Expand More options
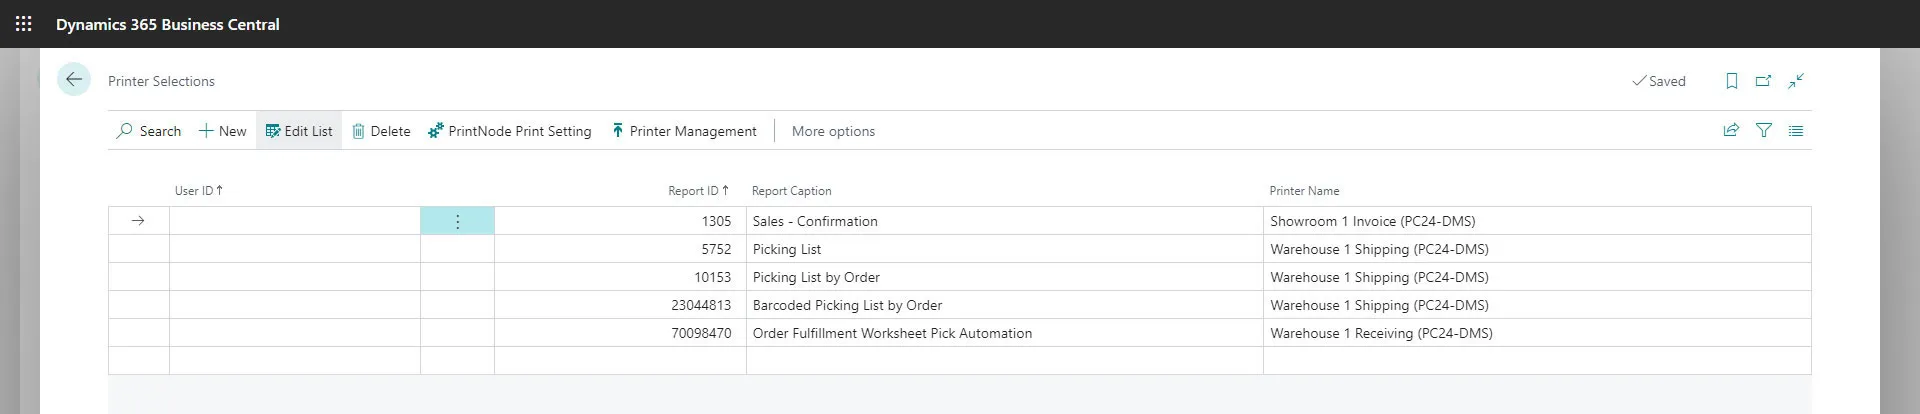 click(833, 131)
